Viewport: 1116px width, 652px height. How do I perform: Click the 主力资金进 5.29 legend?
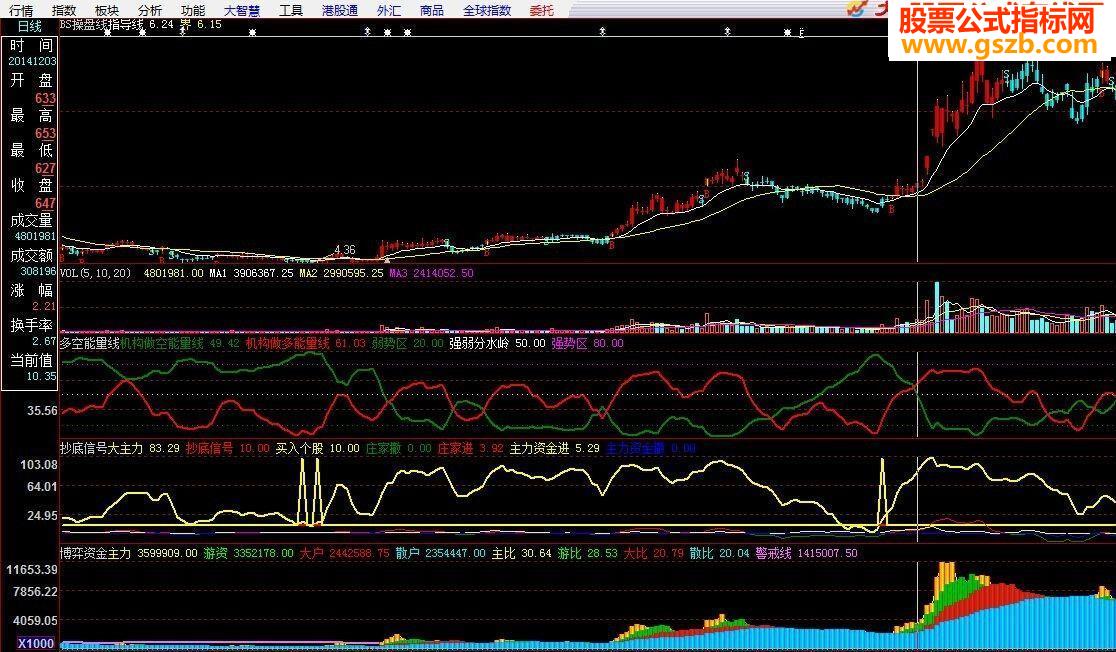pyautogui.click(x=554, y=448)
